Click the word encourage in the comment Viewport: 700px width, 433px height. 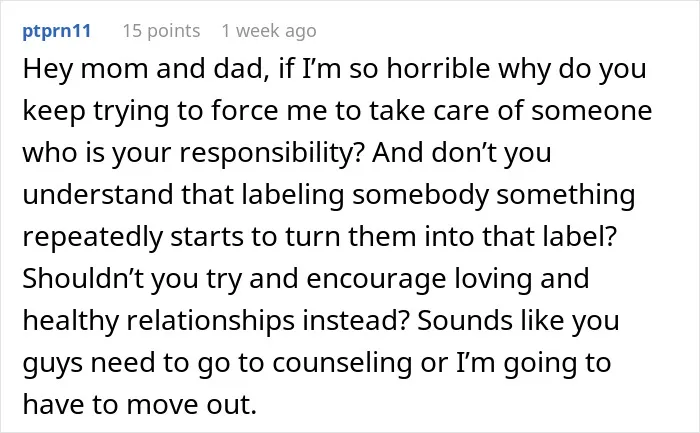[x=376, y=279]
